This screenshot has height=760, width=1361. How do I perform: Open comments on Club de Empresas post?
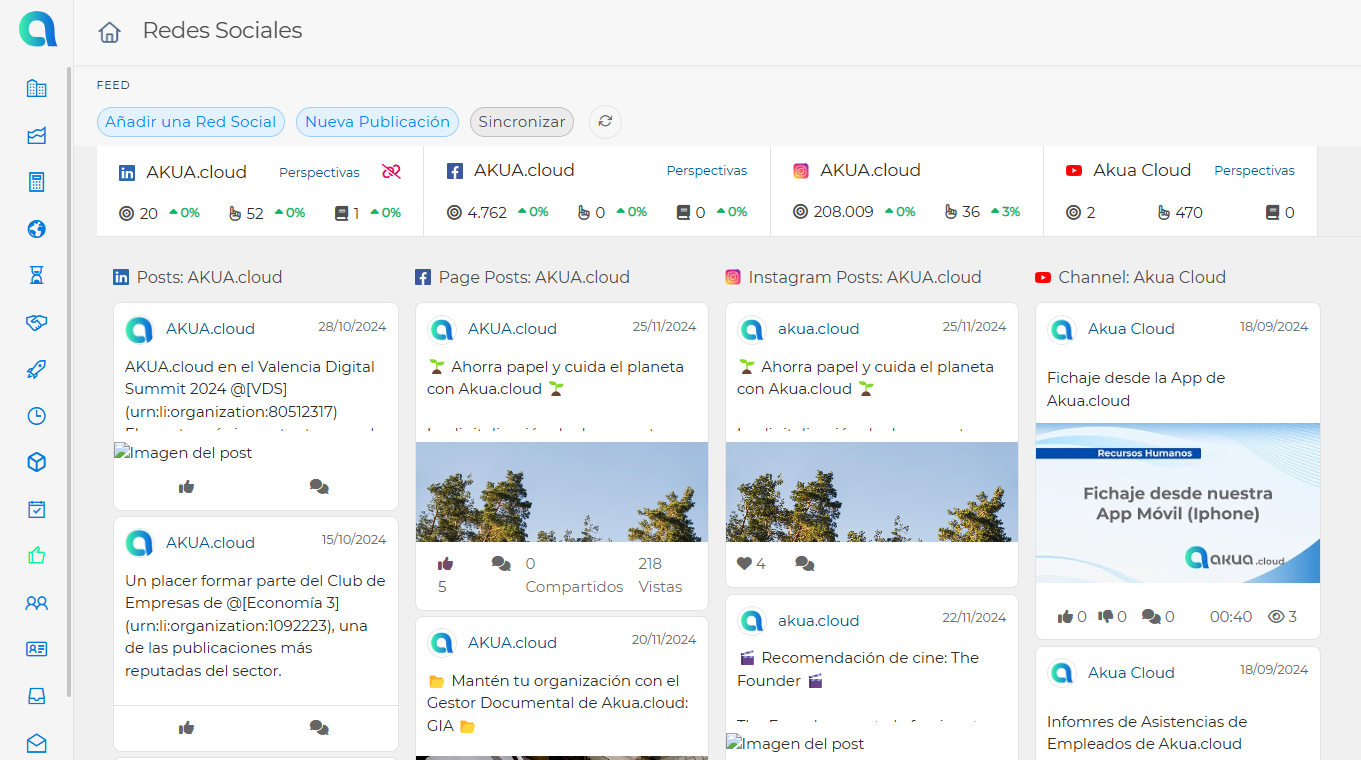tap(319, 728)
